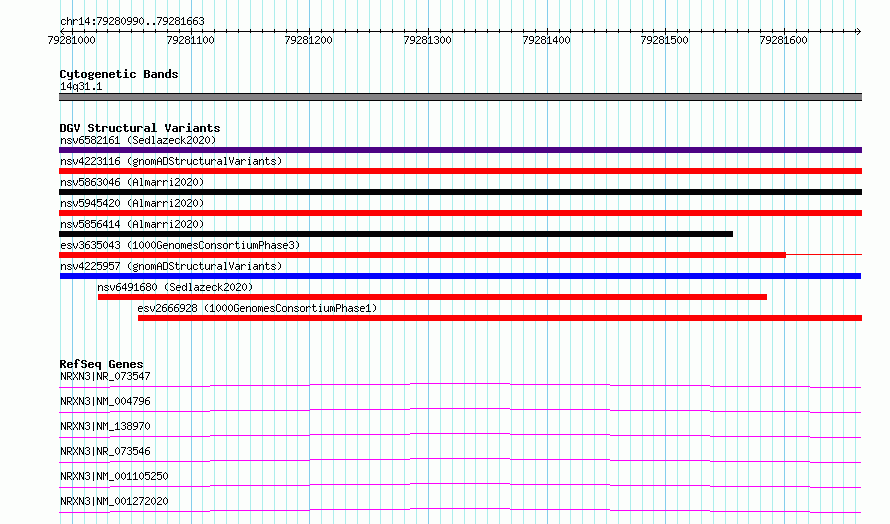
Task: Select the blue nsv4225957 variant bar
Action: [x=460, y=276]
